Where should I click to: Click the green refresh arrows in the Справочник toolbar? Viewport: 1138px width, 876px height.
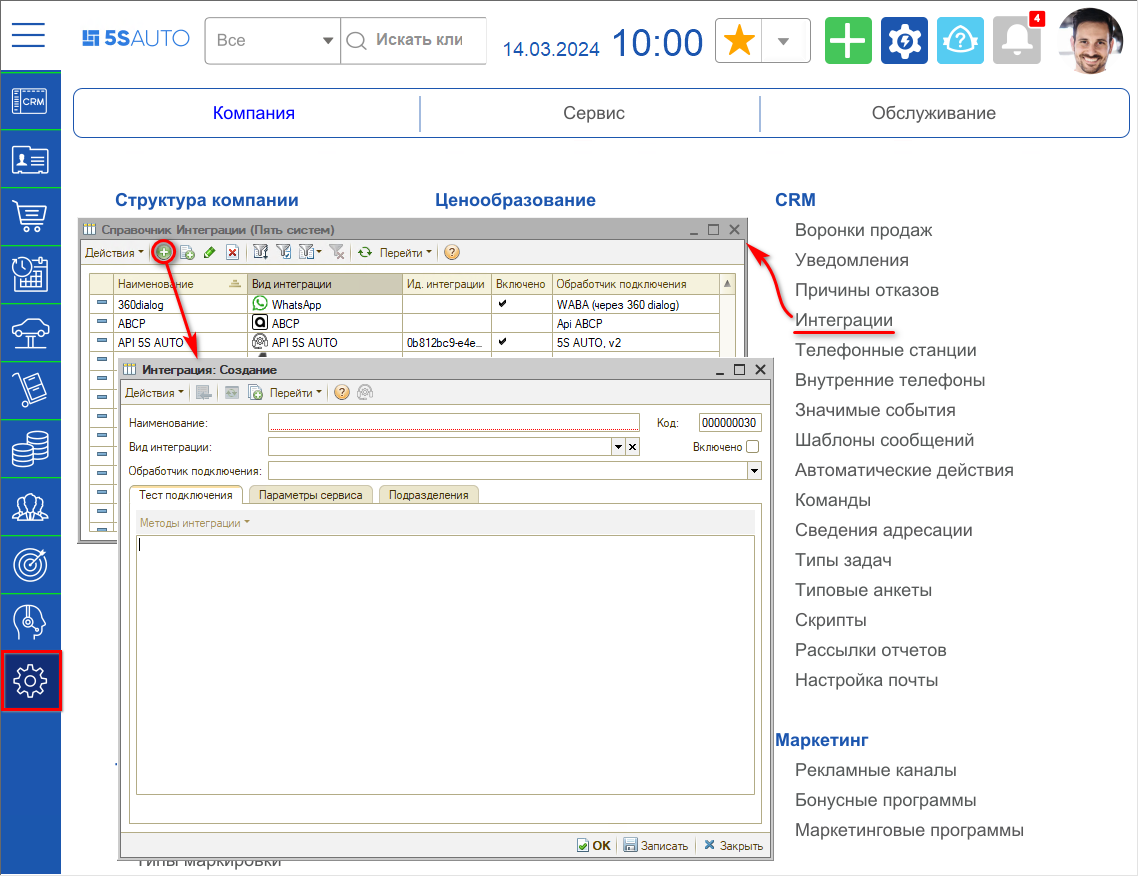(x=365, y=253)
